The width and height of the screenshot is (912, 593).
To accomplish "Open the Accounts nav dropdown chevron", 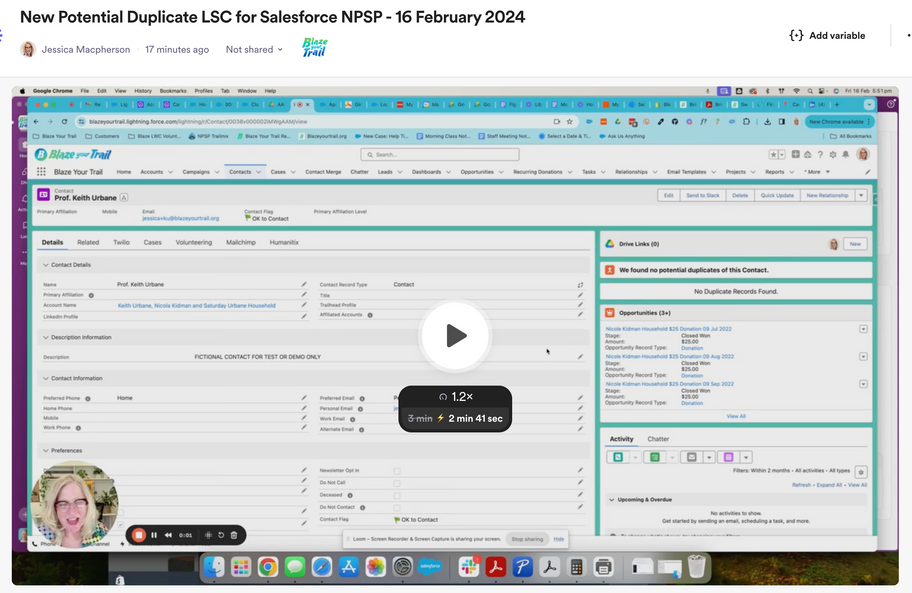I will click(x=170, y=172).
